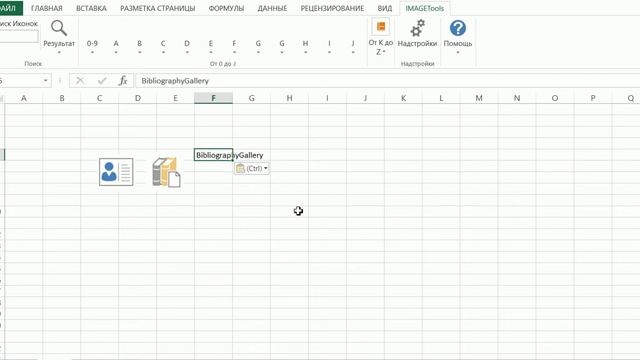Expand the ribbon's letter H icons dropdown
640x360 pixels.
[x=305, y=47]
